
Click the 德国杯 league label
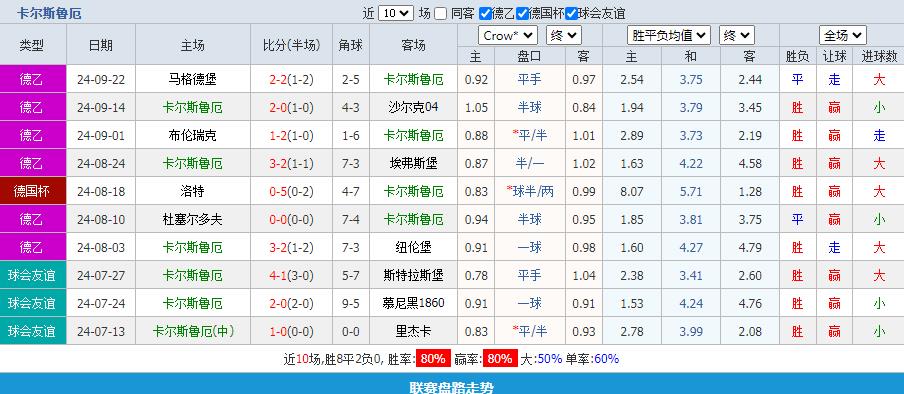tap(33, 192)
